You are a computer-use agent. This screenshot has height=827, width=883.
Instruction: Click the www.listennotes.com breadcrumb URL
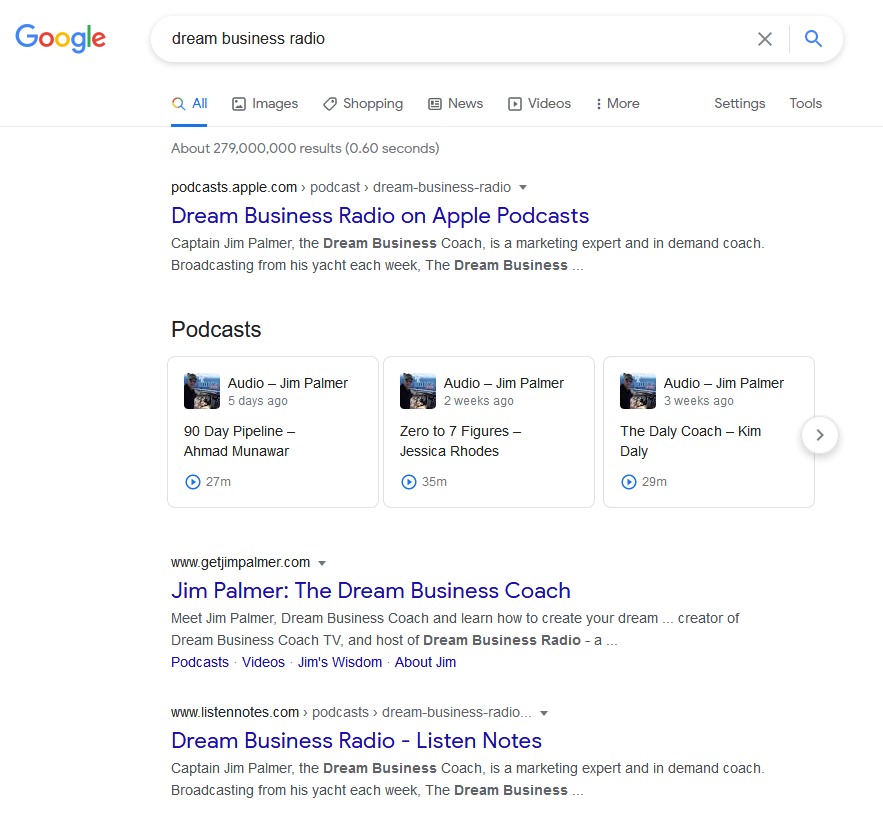tap(351, 712)
